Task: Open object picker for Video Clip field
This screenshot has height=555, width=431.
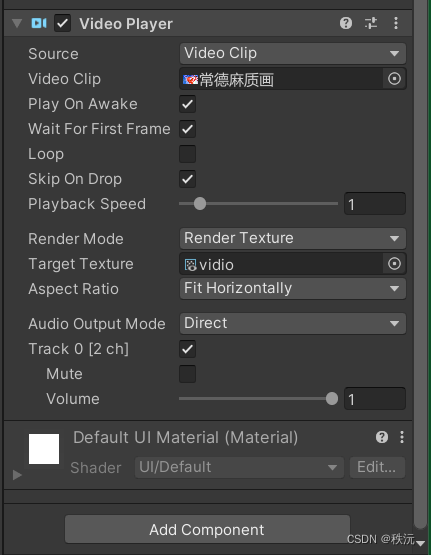Action: [394, 79]
